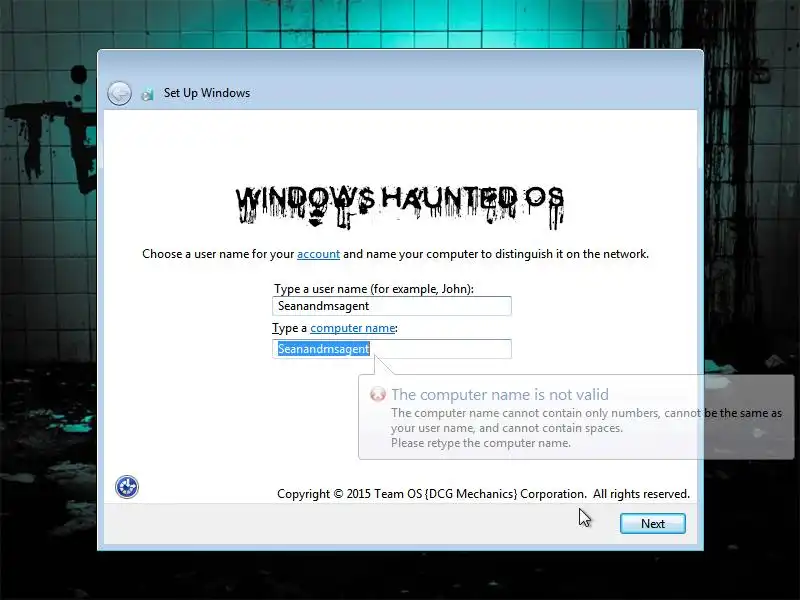Click the red error icon in balloon
The width and height of the screenshot is (800, 600).
click(378, 394)
